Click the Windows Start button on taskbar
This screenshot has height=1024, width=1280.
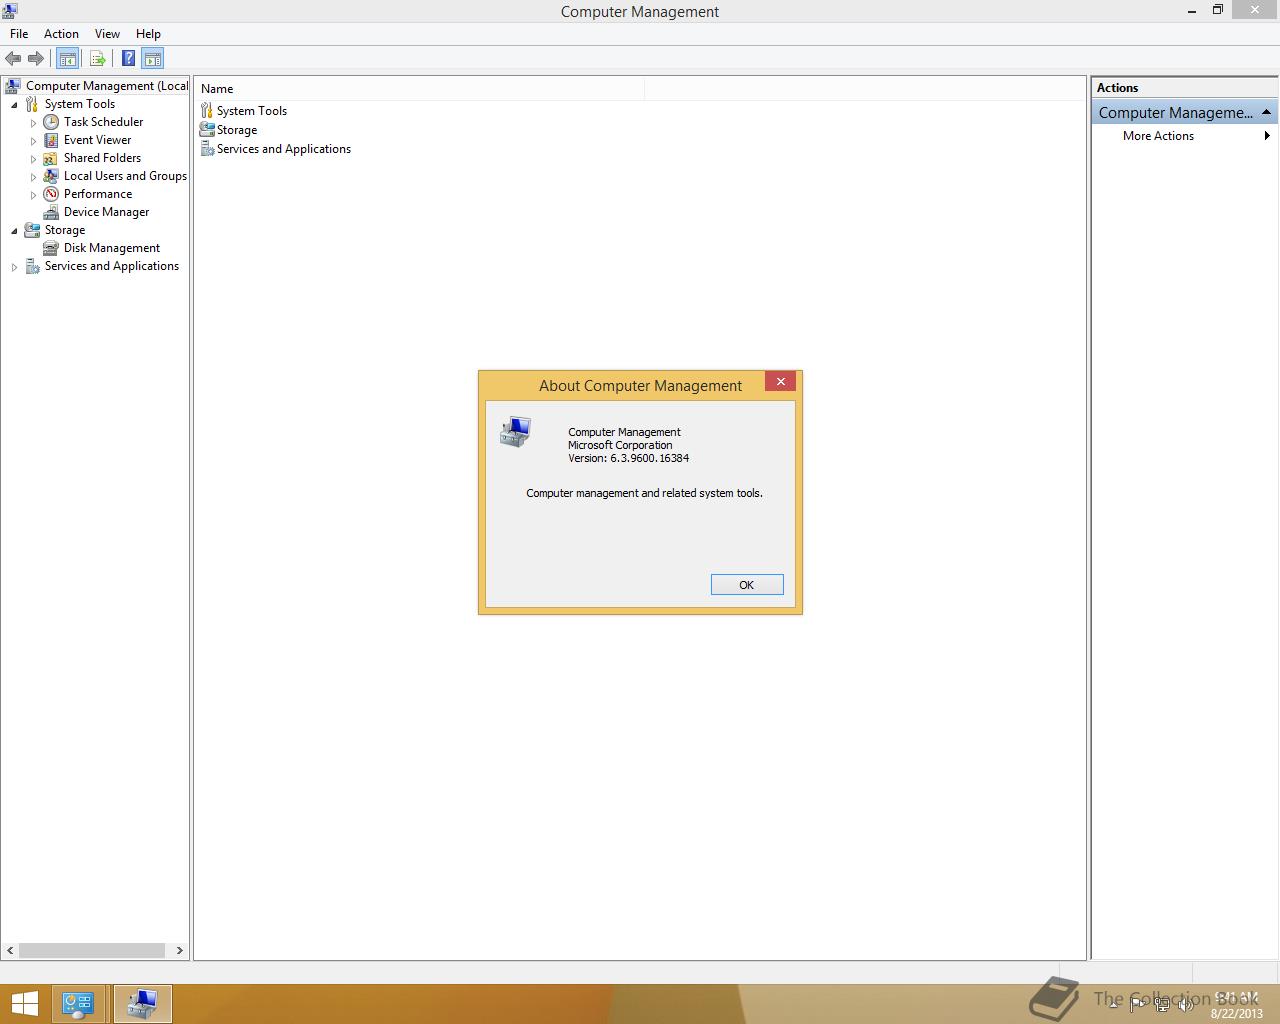[x=24, y=1004]
